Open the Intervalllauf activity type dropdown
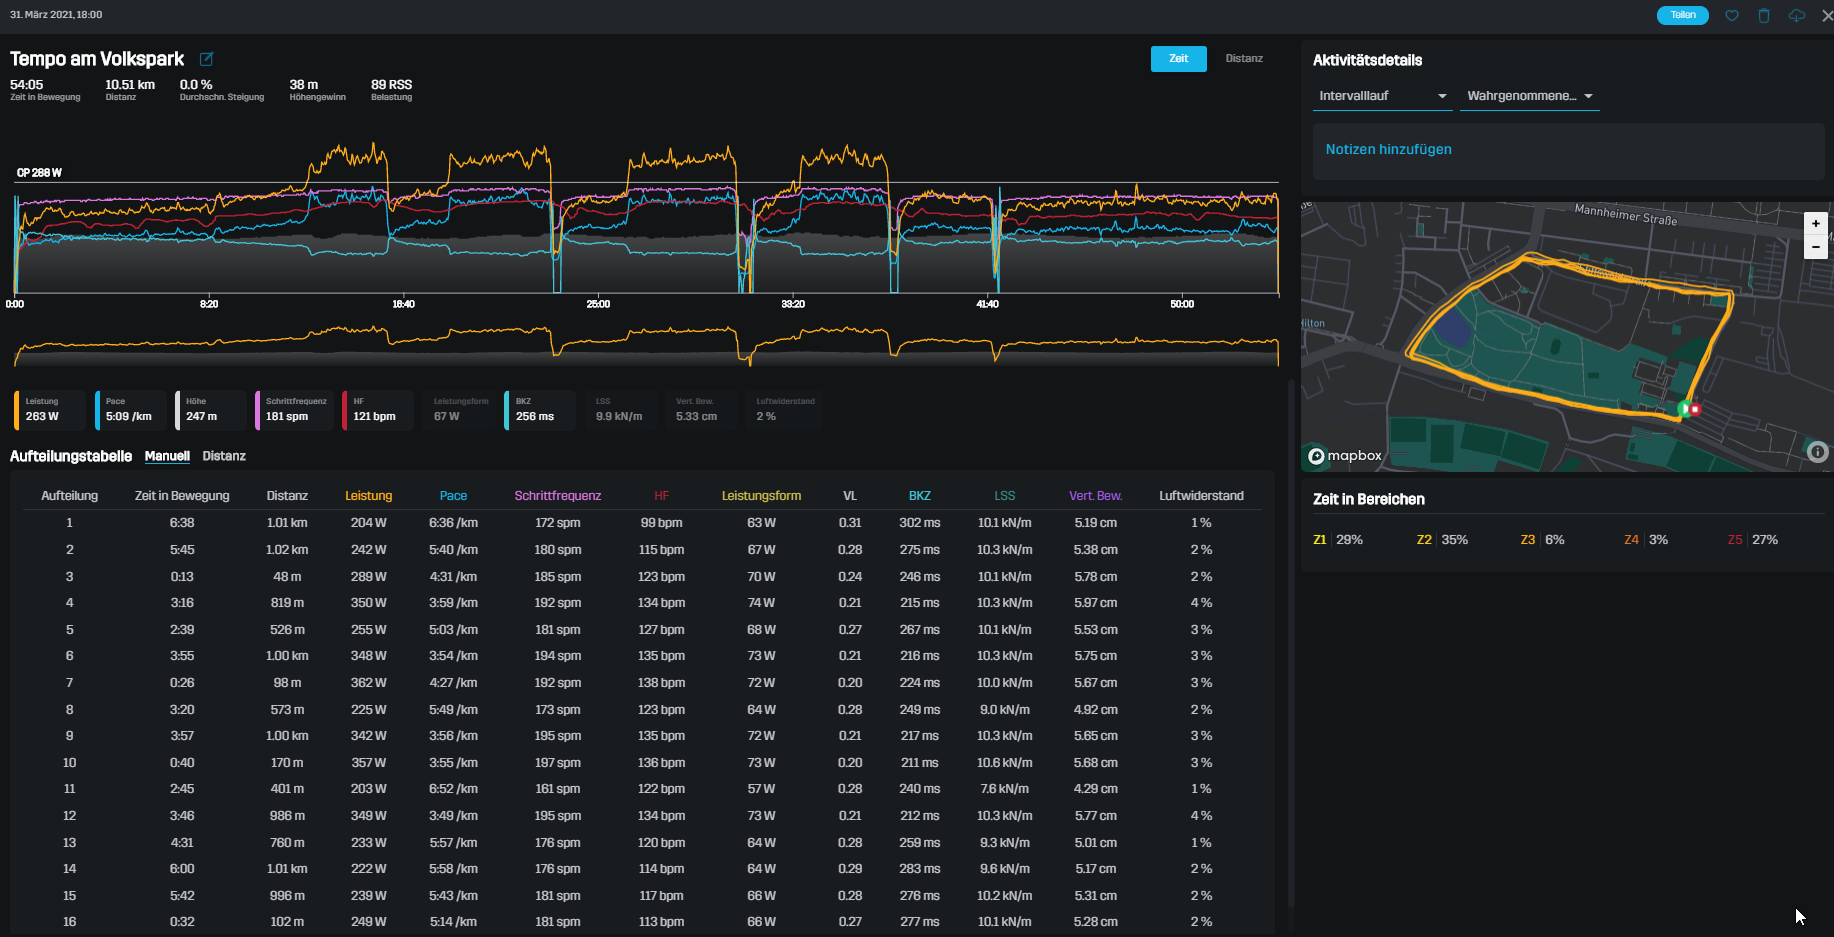This screenshot has width=1834, height=937. pos(1382,96)
